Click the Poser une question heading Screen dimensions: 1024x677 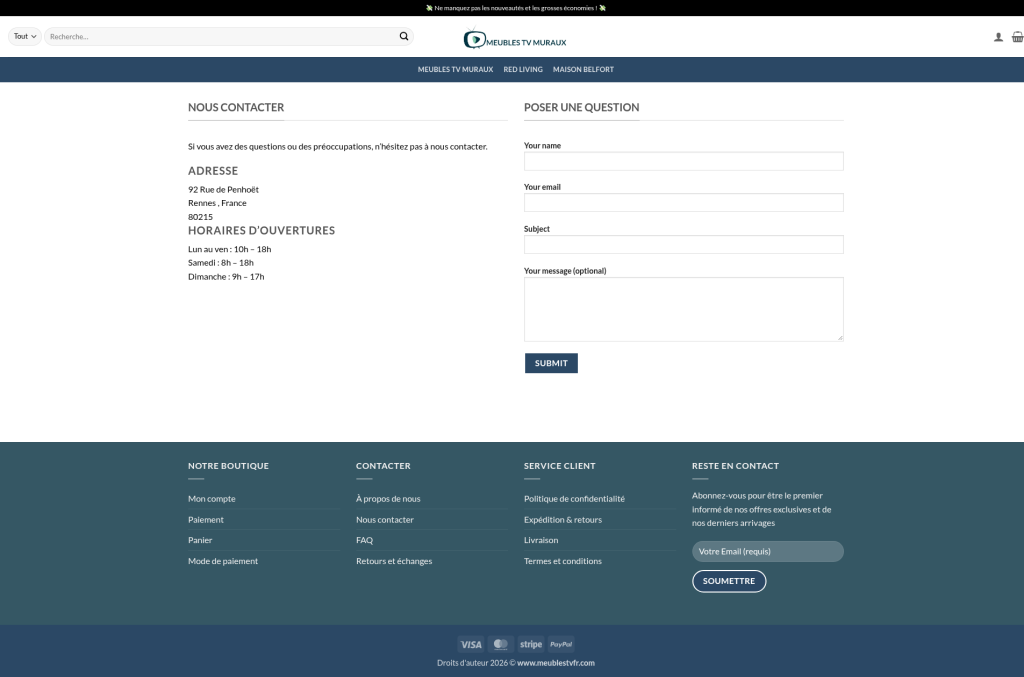(x=581, y=107)
